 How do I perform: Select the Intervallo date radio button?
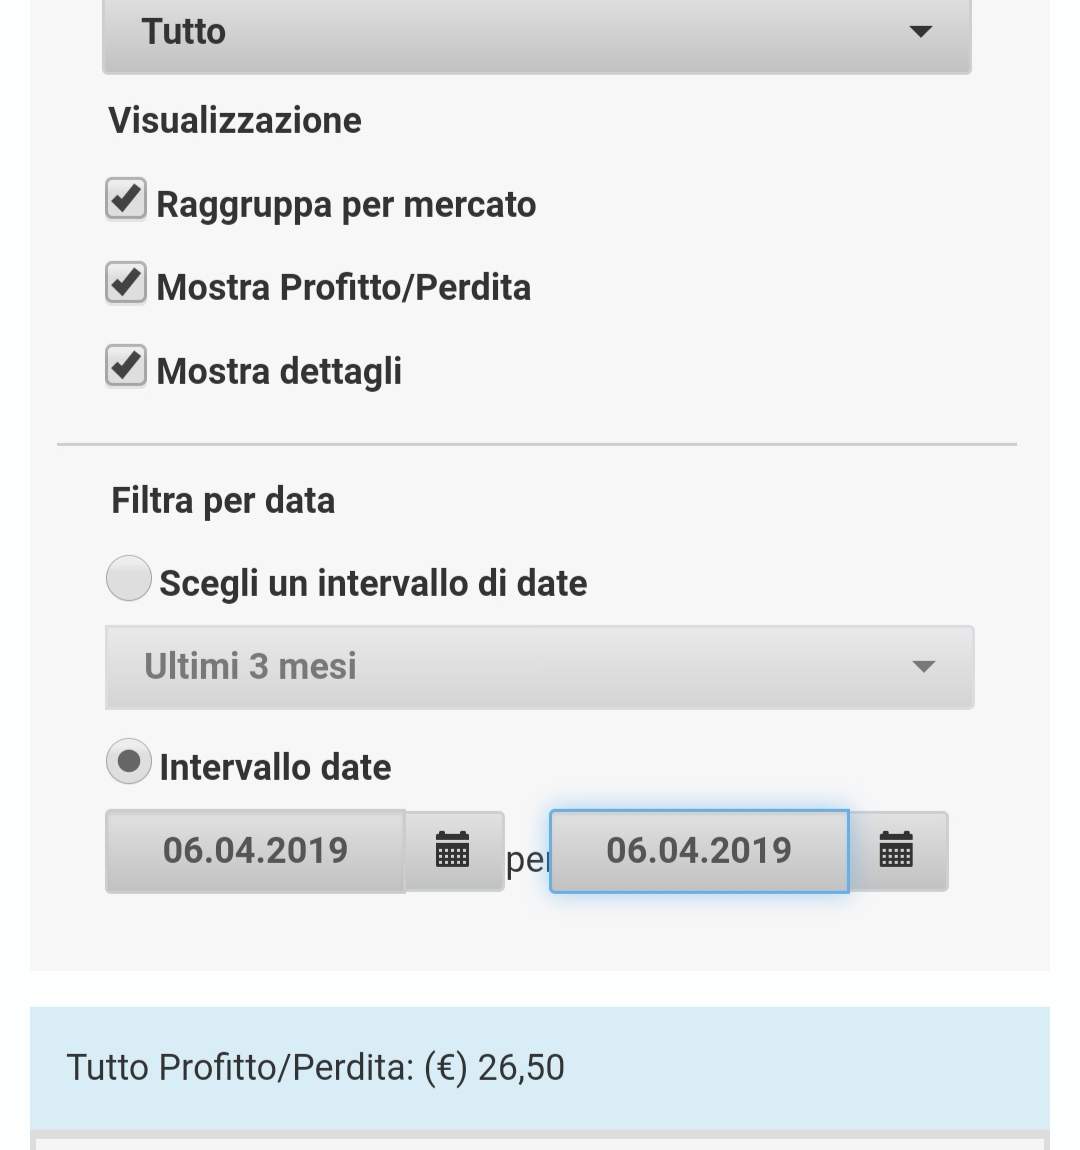[x=129, y=763]
